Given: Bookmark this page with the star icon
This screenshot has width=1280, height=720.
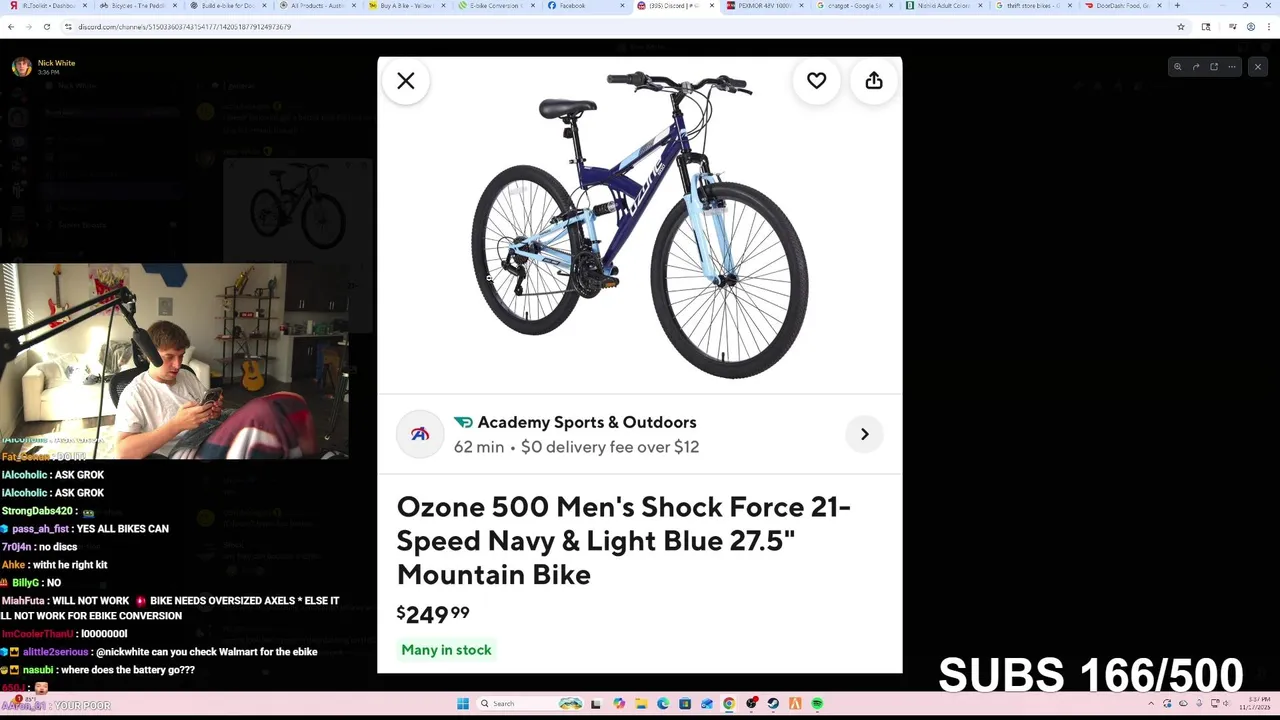Looking at the screenshot, I should [1181, 27].
